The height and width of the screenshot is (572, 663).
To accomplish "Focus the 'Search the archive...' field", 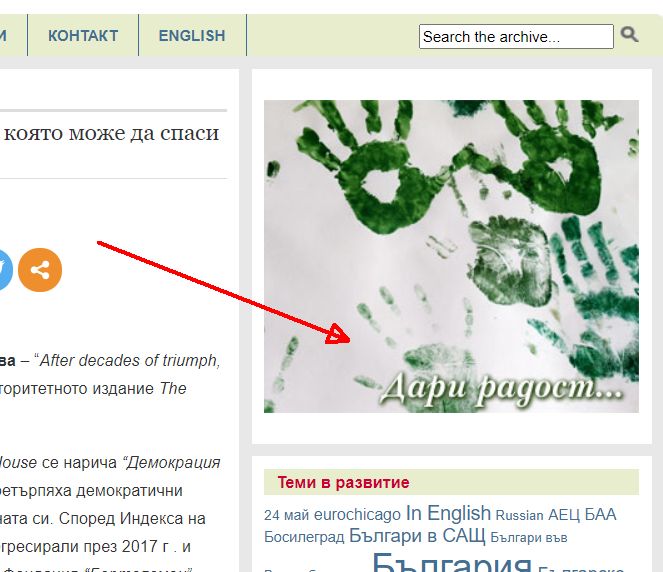I will click(x=515, y=37).
